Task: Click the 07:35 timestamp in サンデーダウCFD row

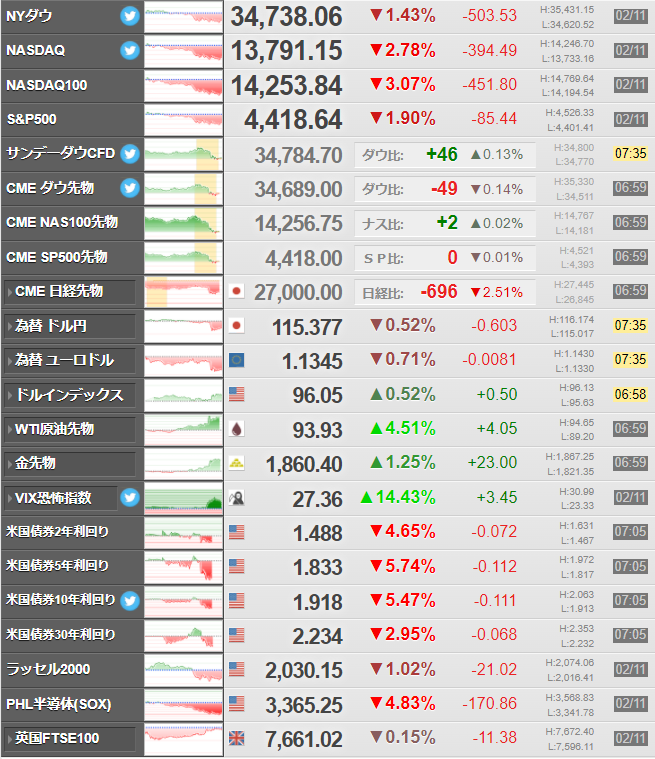Action: [x=630, y=153]
